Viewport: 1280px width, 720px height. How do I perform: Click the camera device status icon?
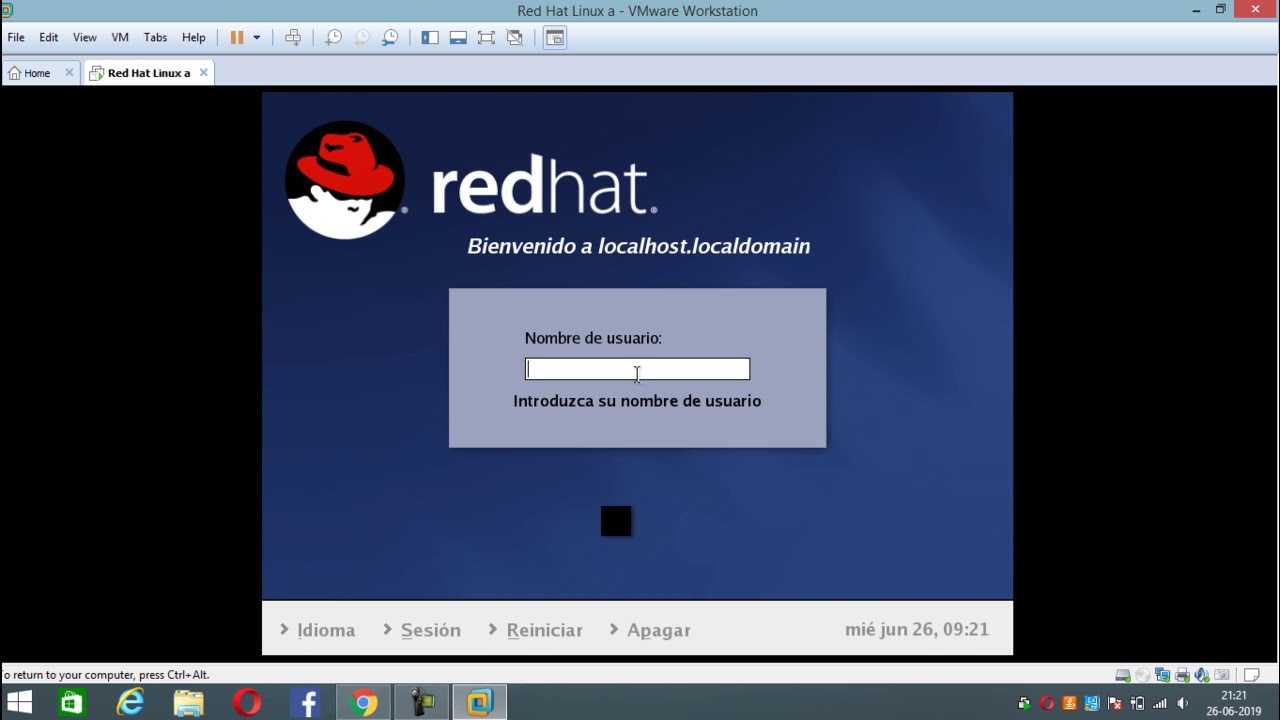tap(1221, 675)
